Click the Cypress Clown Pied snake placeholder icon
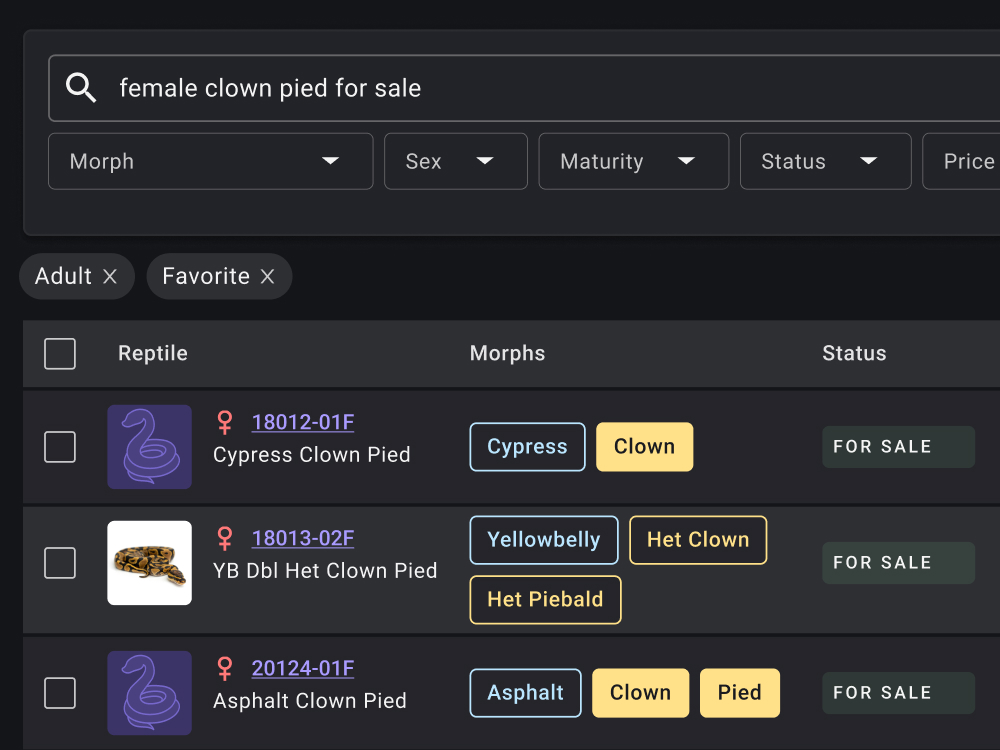Viewport: 1000px width, 750px height. 150,447
